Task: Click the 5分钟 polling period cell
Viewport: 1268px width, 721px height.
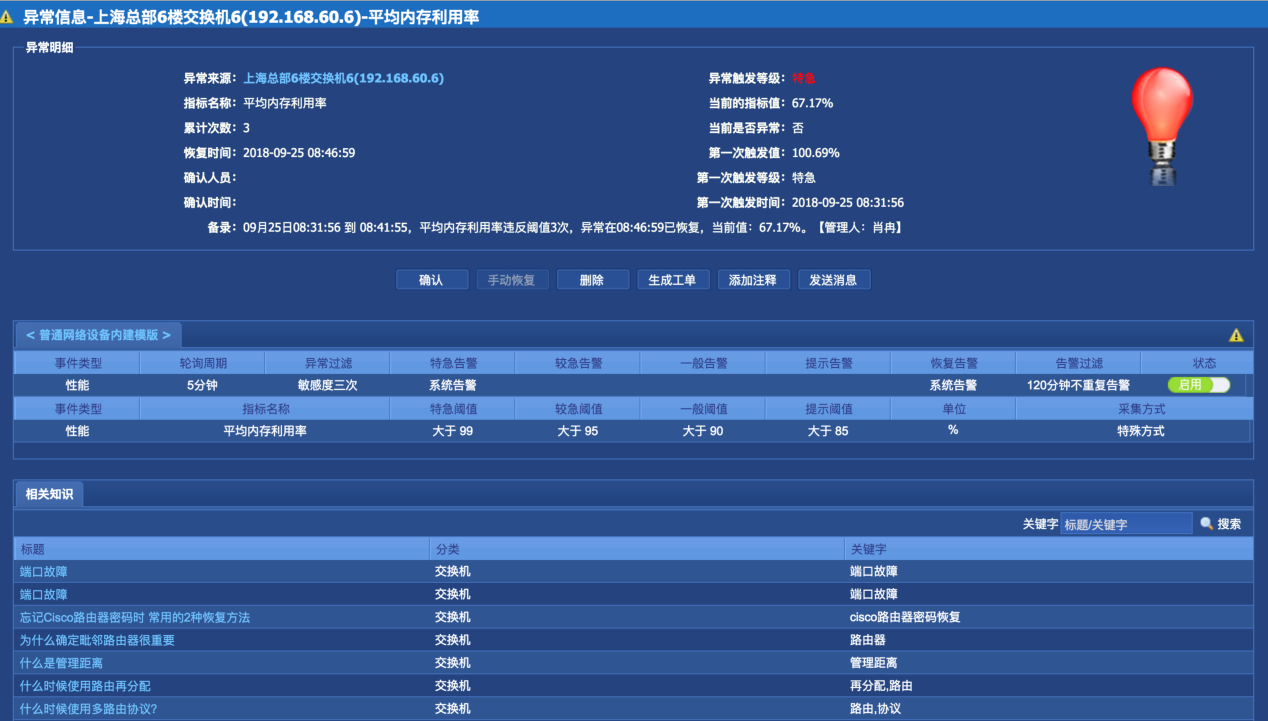Action: 202,385
